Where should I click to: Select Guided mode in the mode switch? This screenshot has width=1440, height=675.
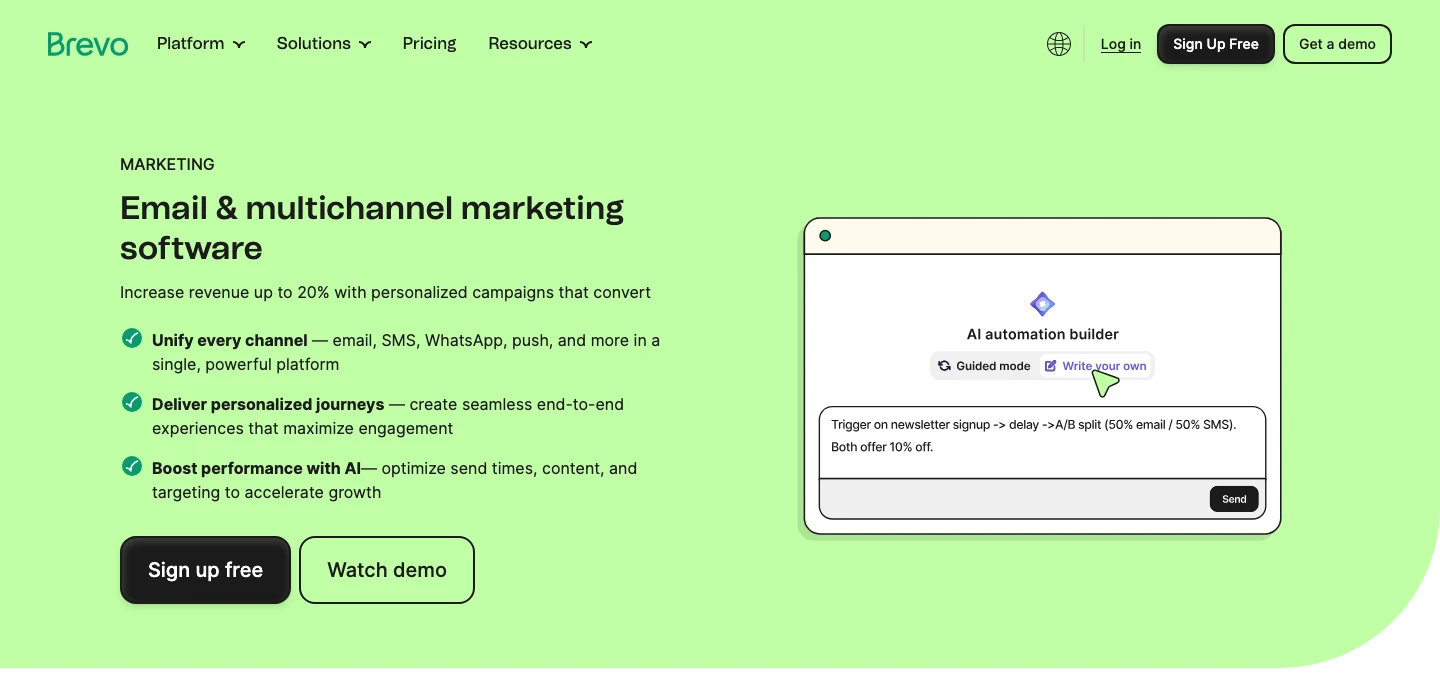click(x=984, y=366)
